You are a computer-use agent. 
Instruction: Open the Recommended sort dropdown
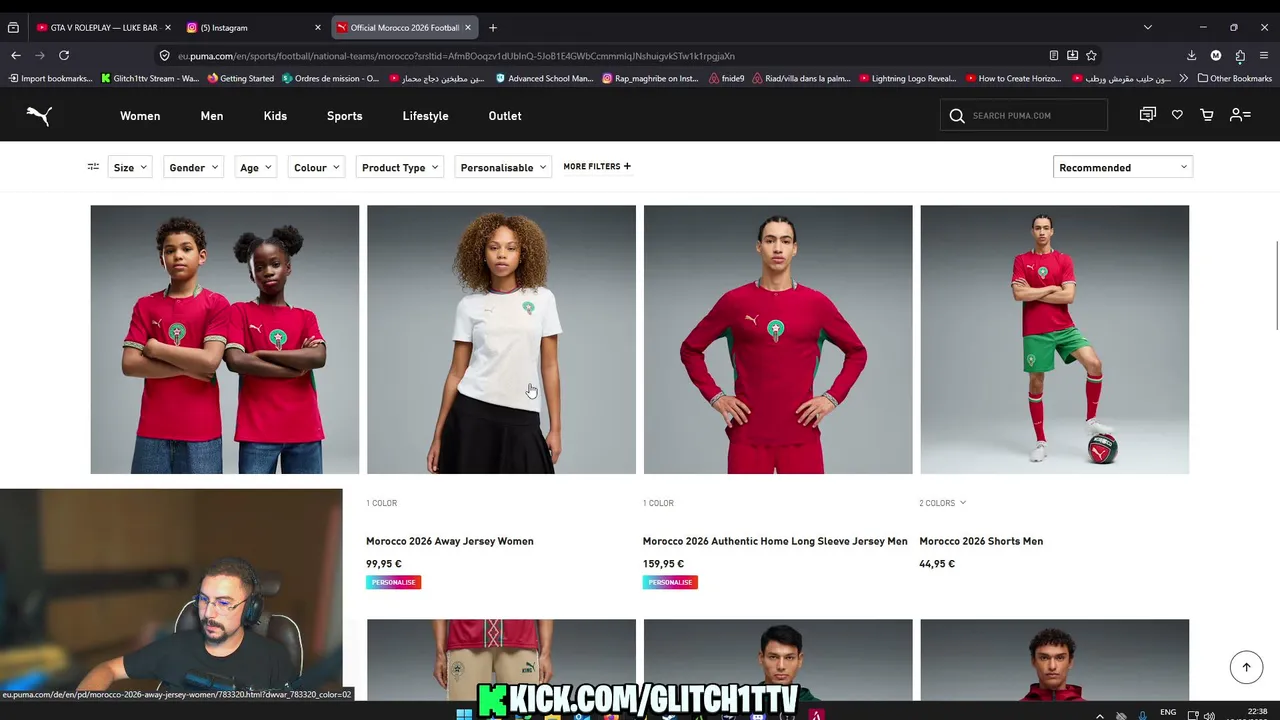[1122, 167]
